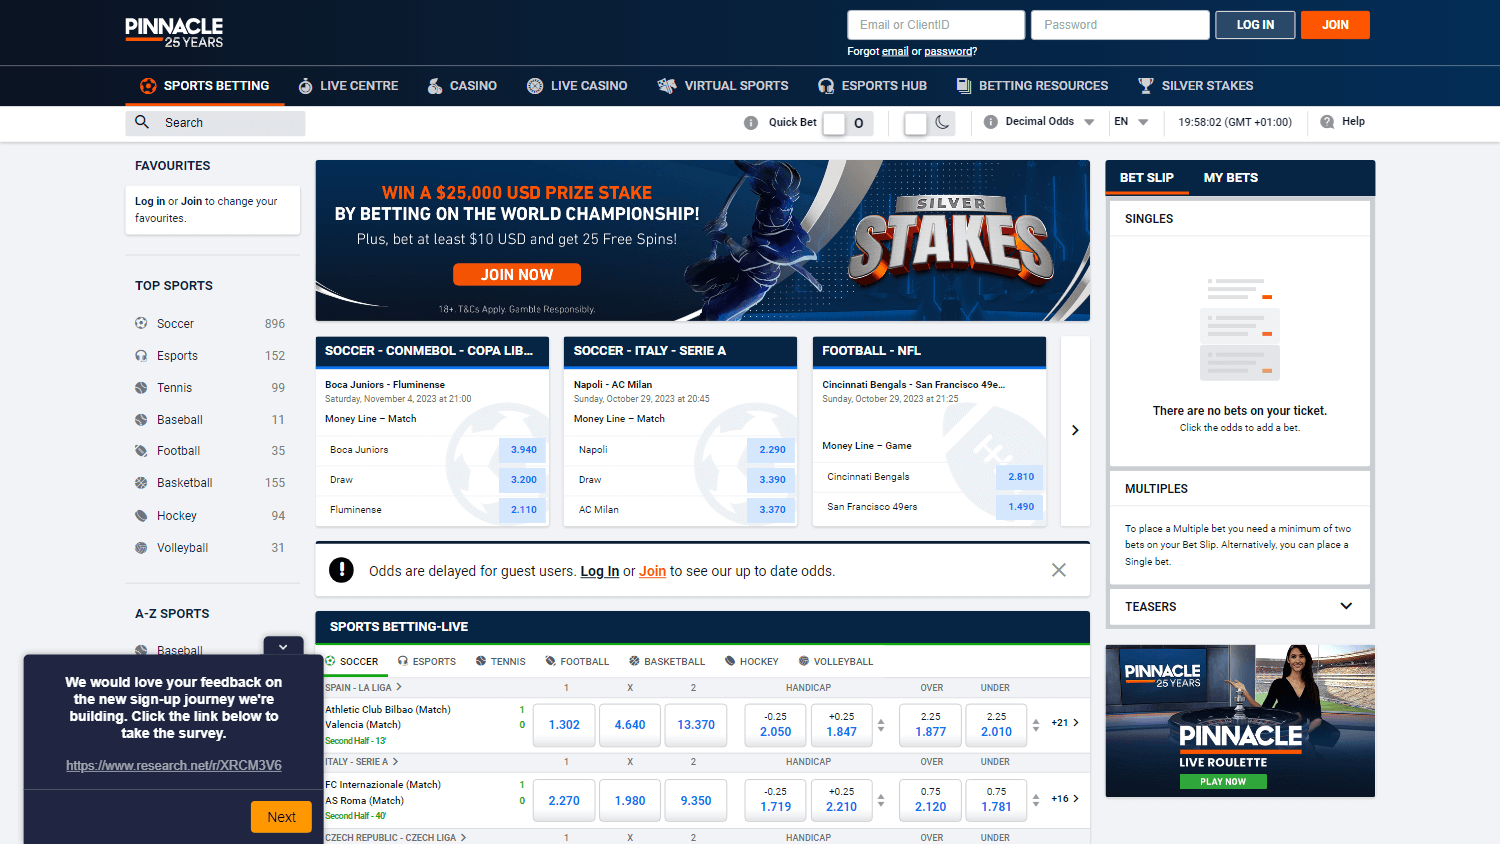Select the Bet Slip tab
1500x844 pixels.
click(x=1147, y=177)
